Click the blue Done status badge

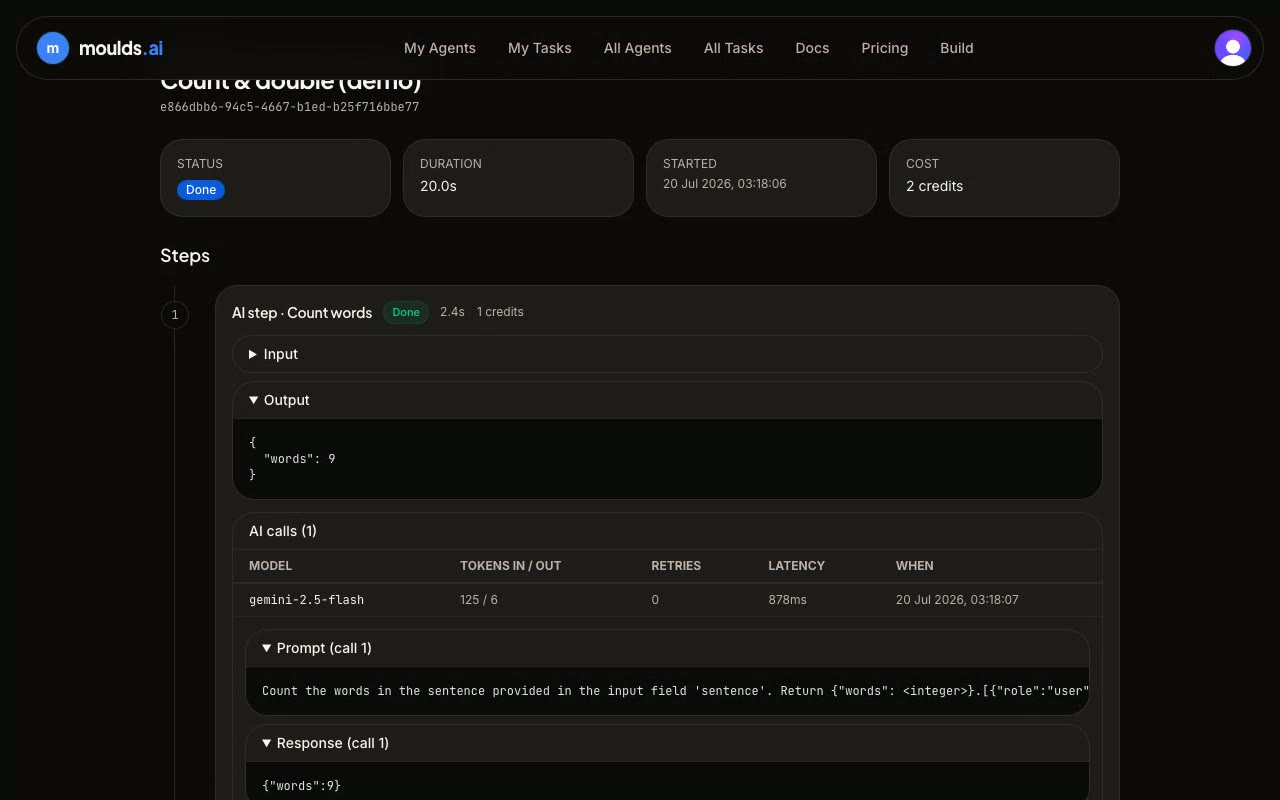[201, 190]
